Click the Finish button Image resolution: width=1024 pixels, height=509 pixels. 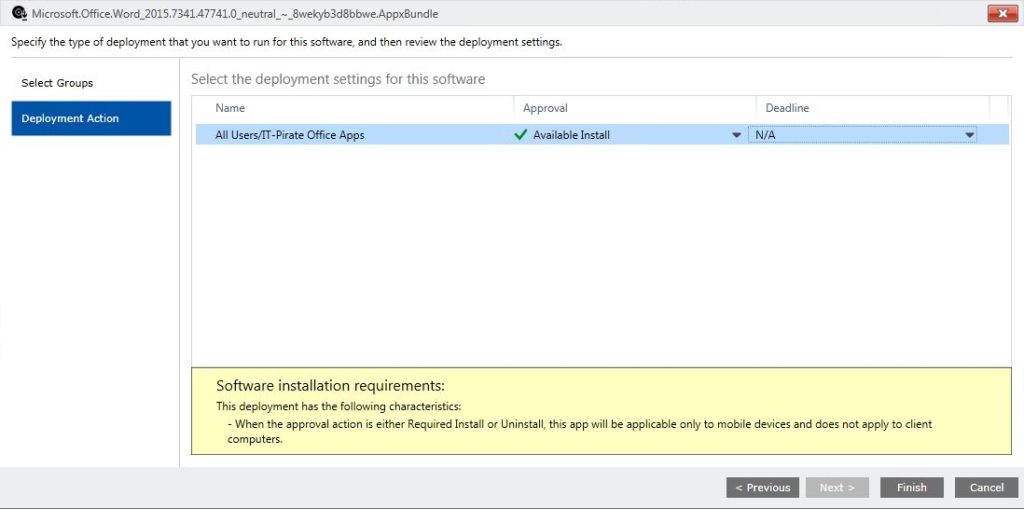912,487
